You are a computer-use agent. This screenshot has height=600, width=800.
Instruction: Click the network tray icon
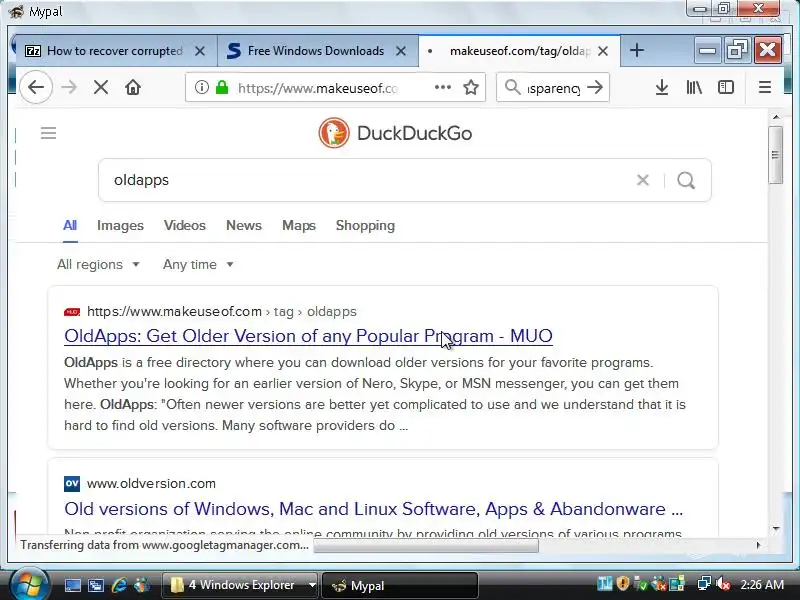704,583
